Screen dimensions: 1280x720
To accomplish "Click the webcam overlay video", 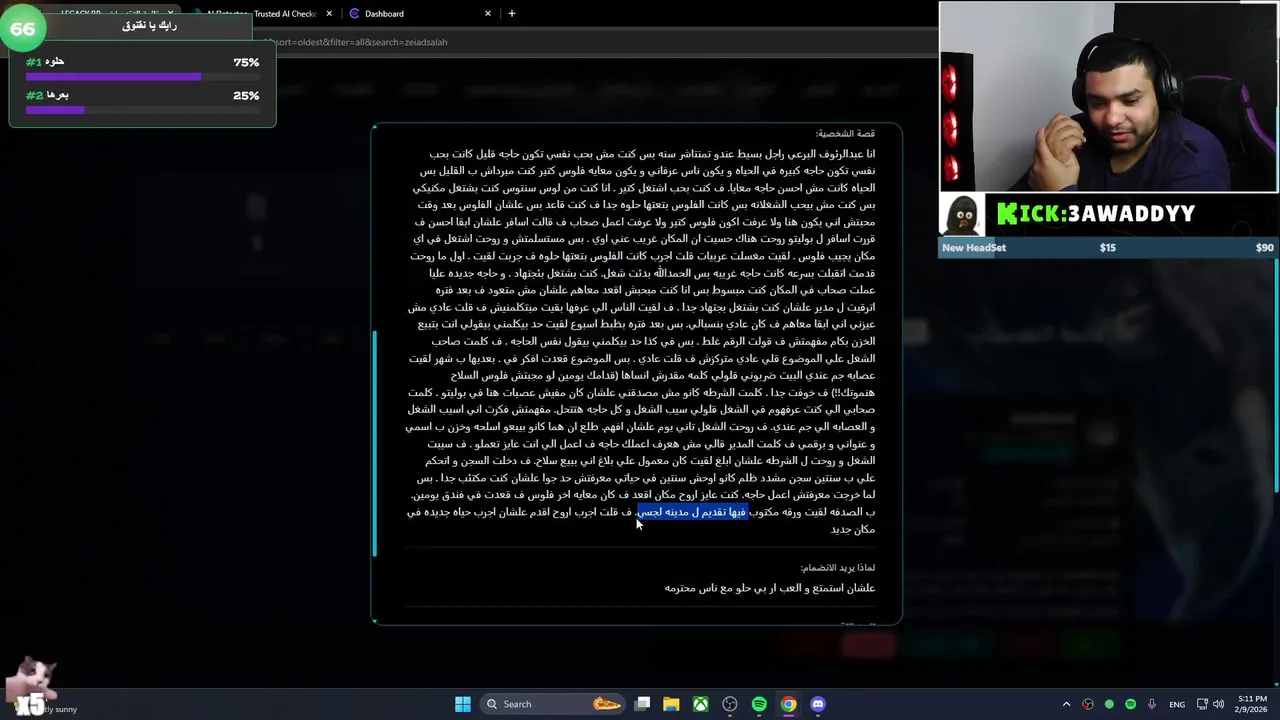I will 1108,96.
